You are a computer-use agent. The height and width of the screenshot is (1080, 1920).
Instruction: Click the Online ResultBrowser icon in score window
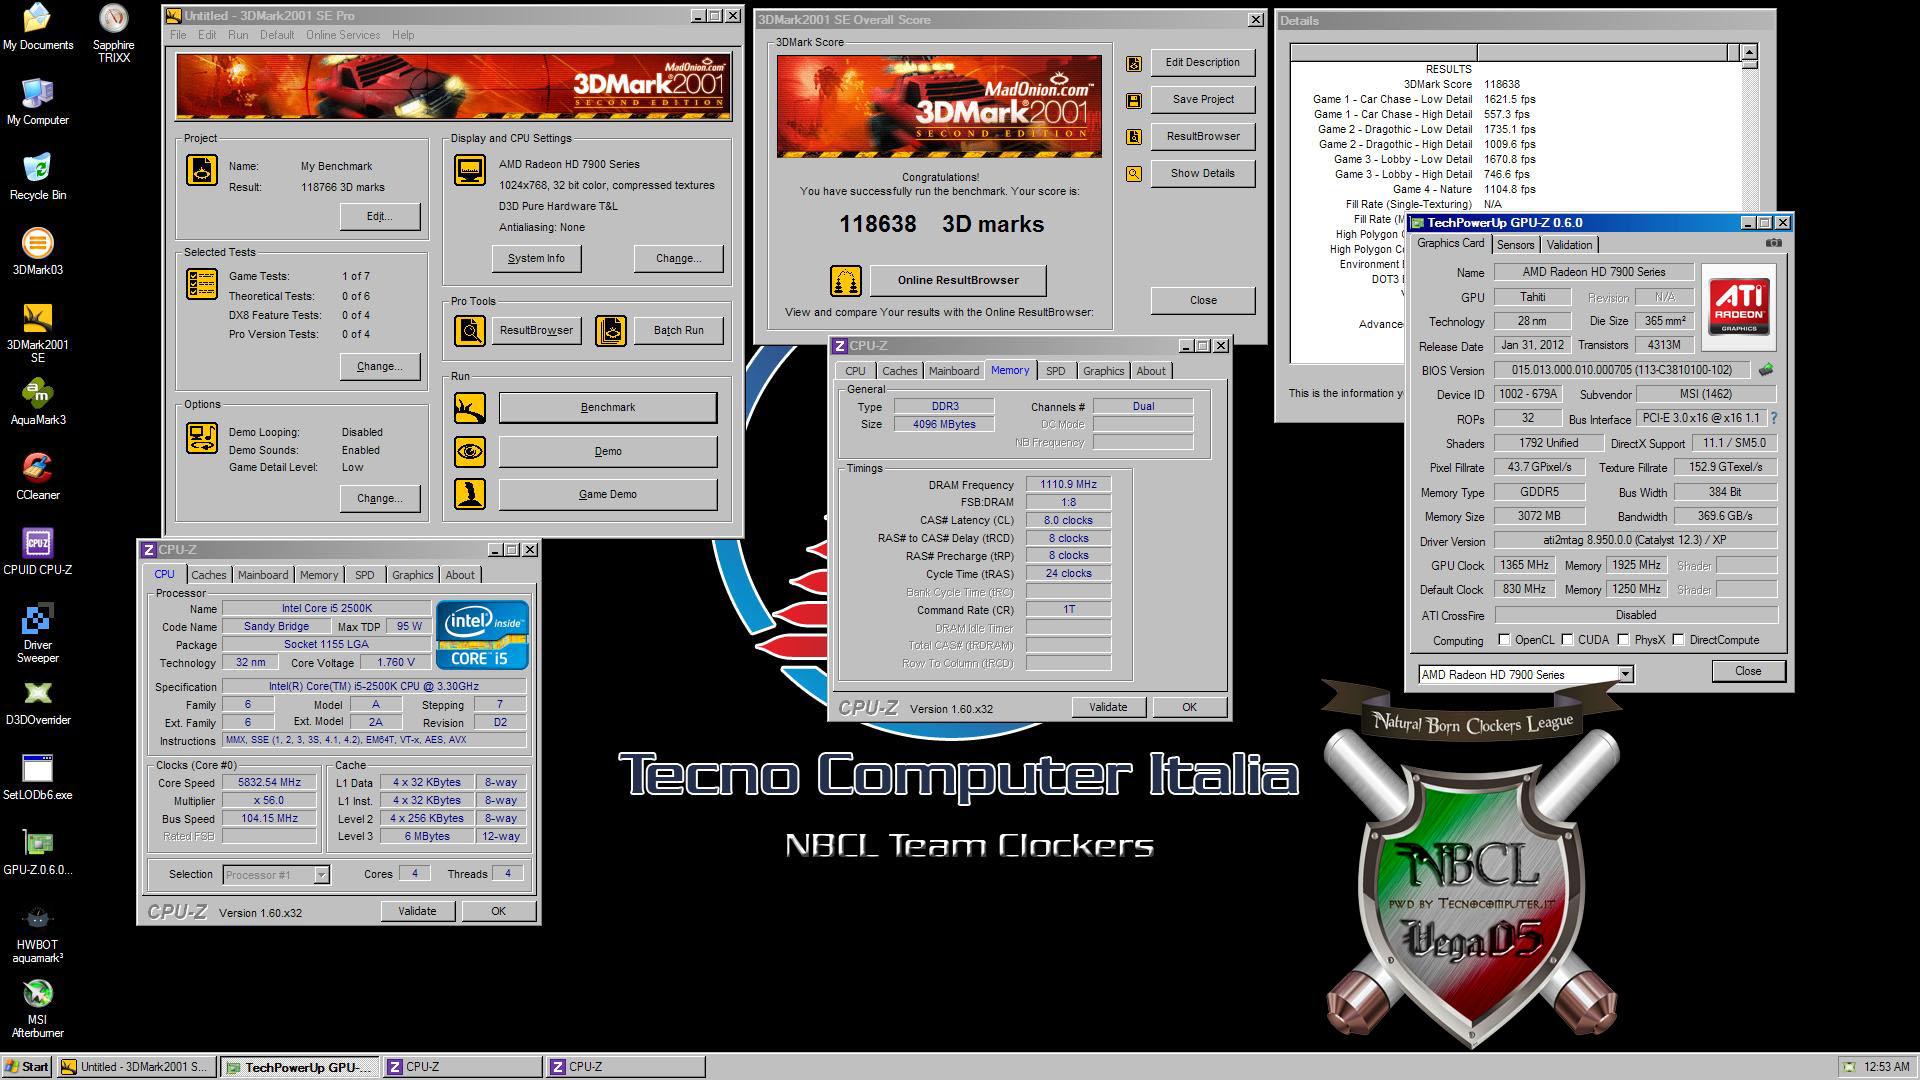[x=845, y=281]
